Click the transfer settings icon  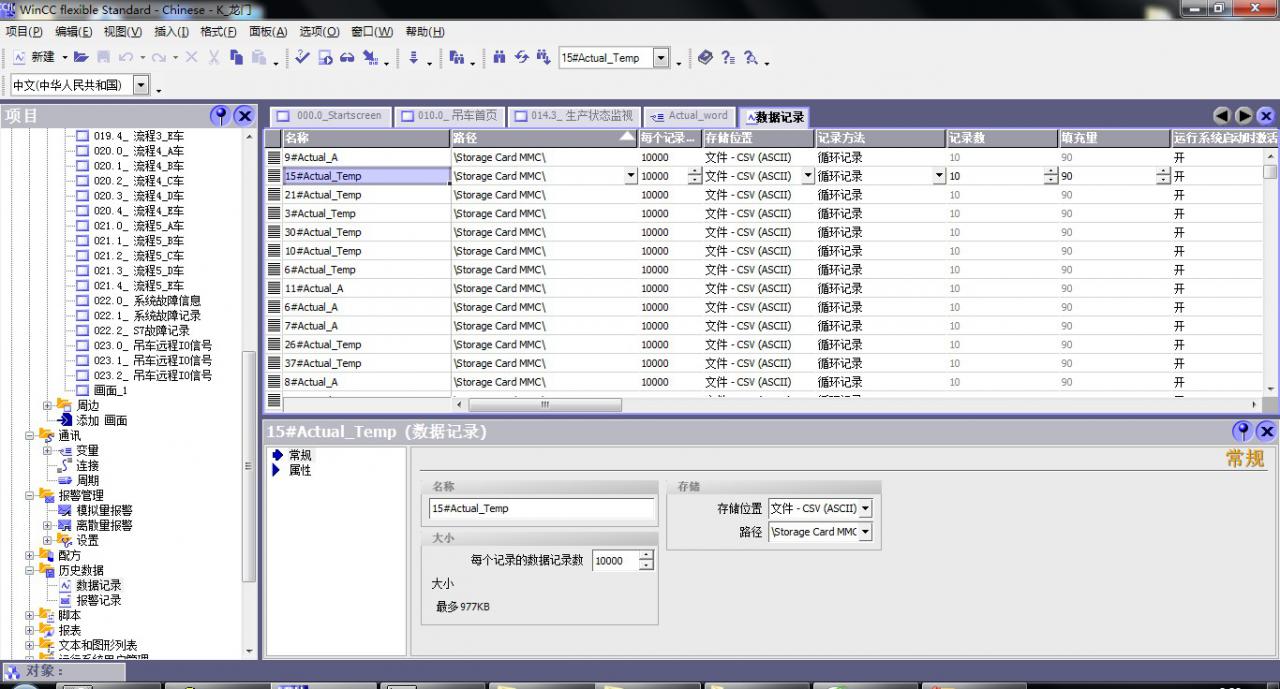(370, 58)
